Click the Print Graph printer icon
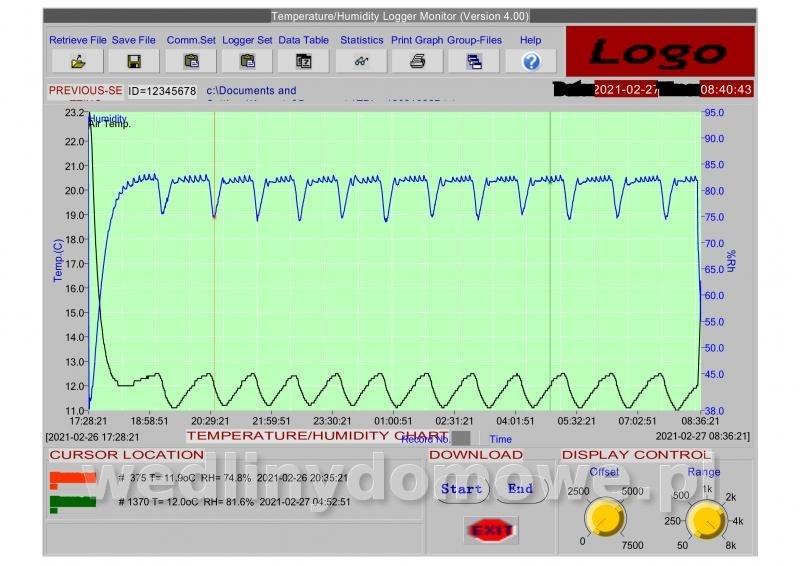 pyautogui.click(x=417, y=62)
